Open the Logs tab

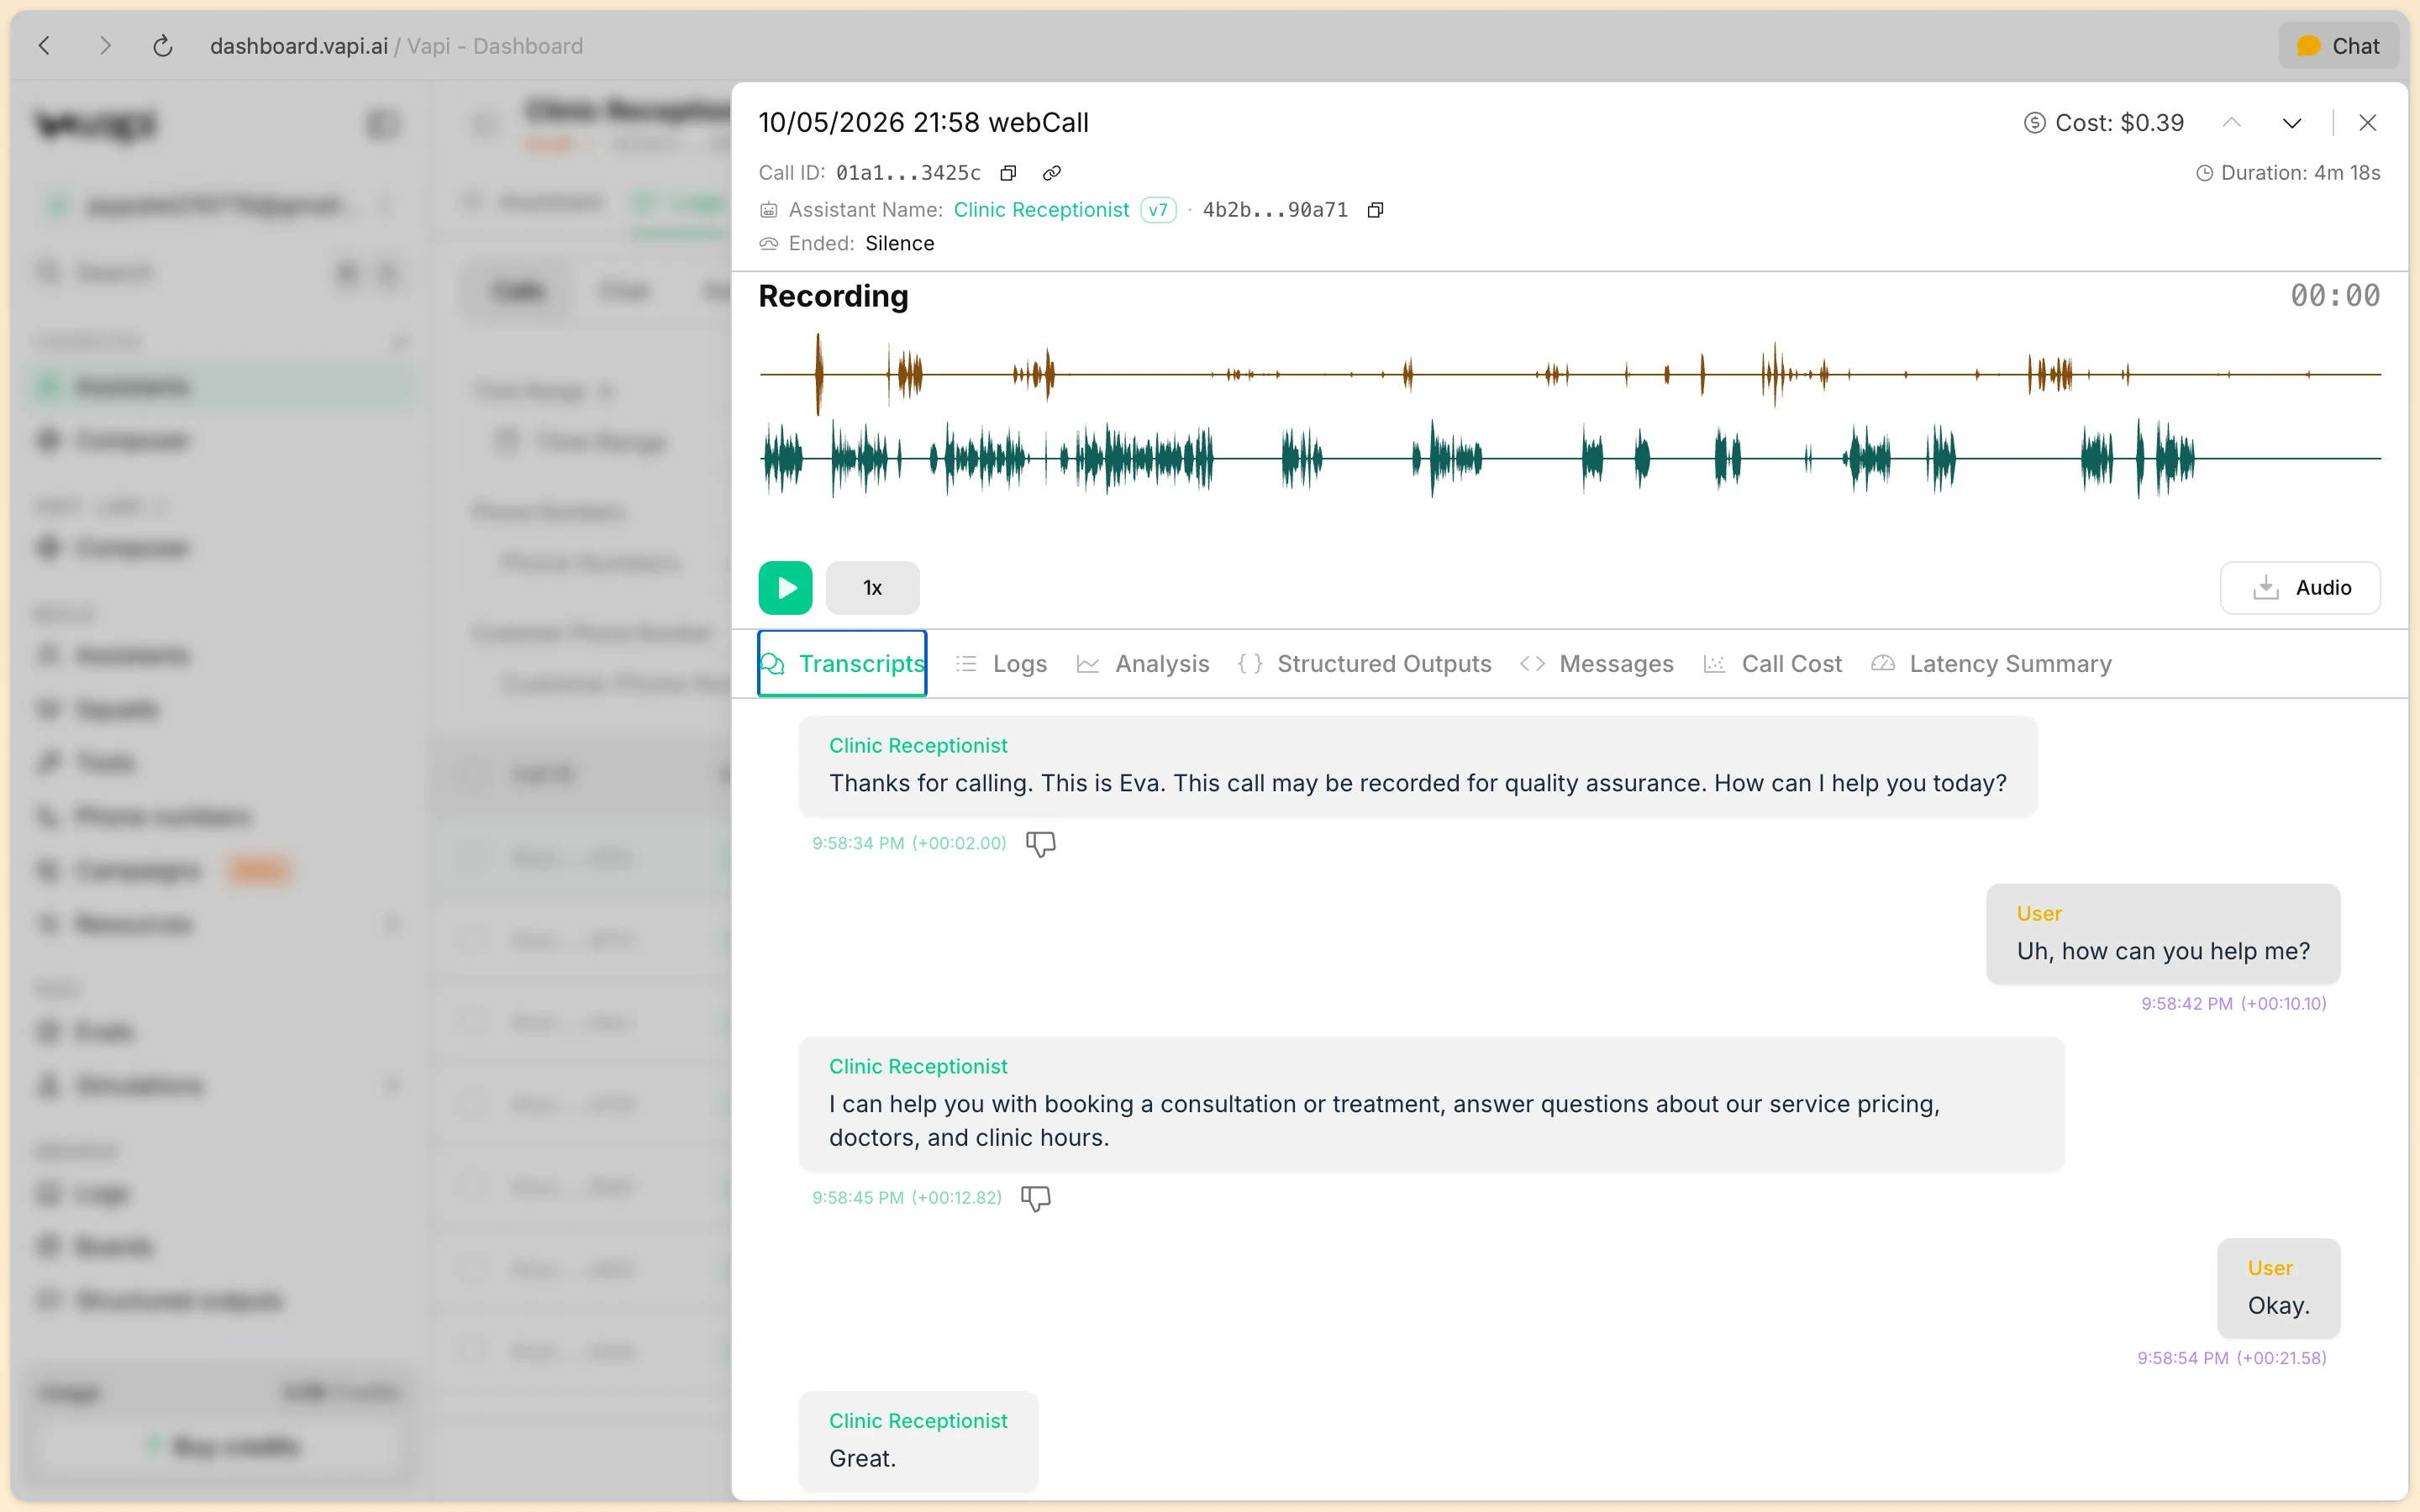click(x=1001, y=664)
